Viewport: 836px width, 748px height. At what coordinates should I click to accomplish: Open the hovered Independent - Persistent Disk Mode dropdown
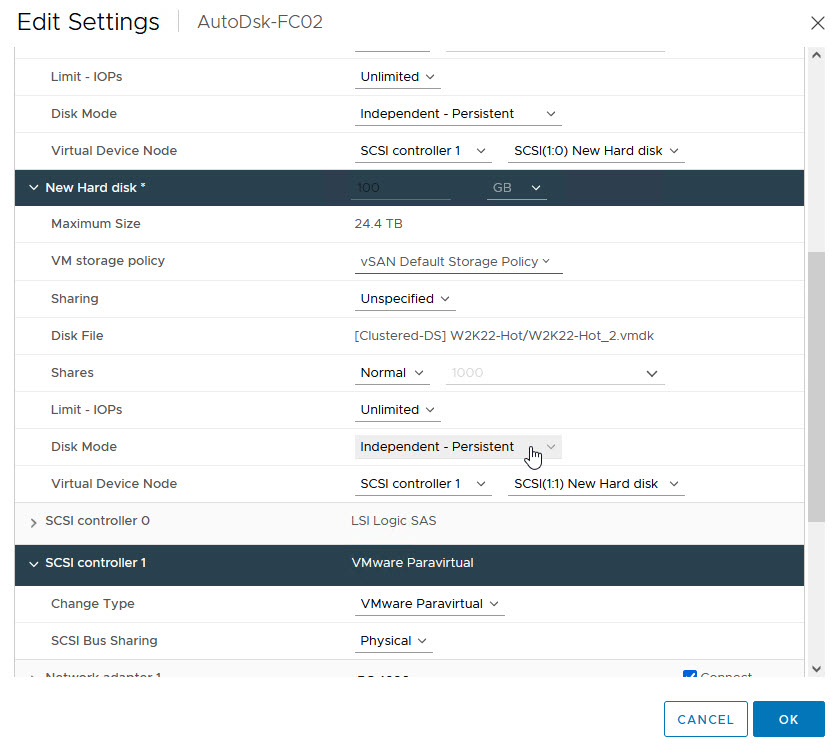(x=458, y=447)
